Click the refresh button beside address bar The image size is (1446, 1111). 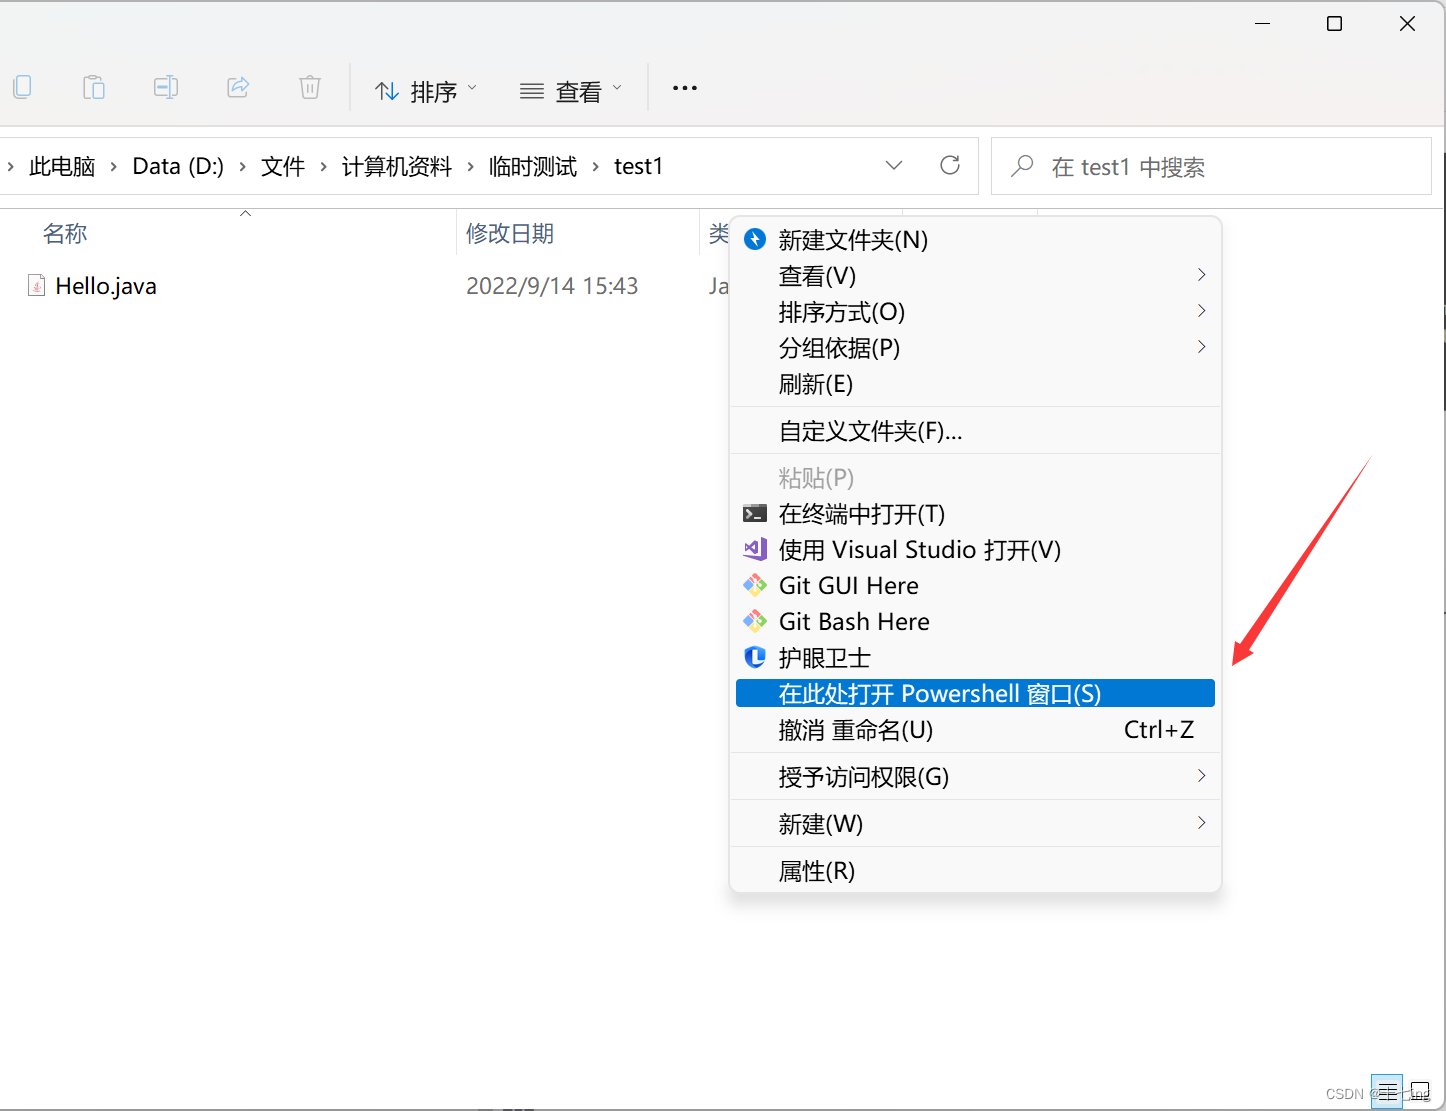(x=949, y=165)
